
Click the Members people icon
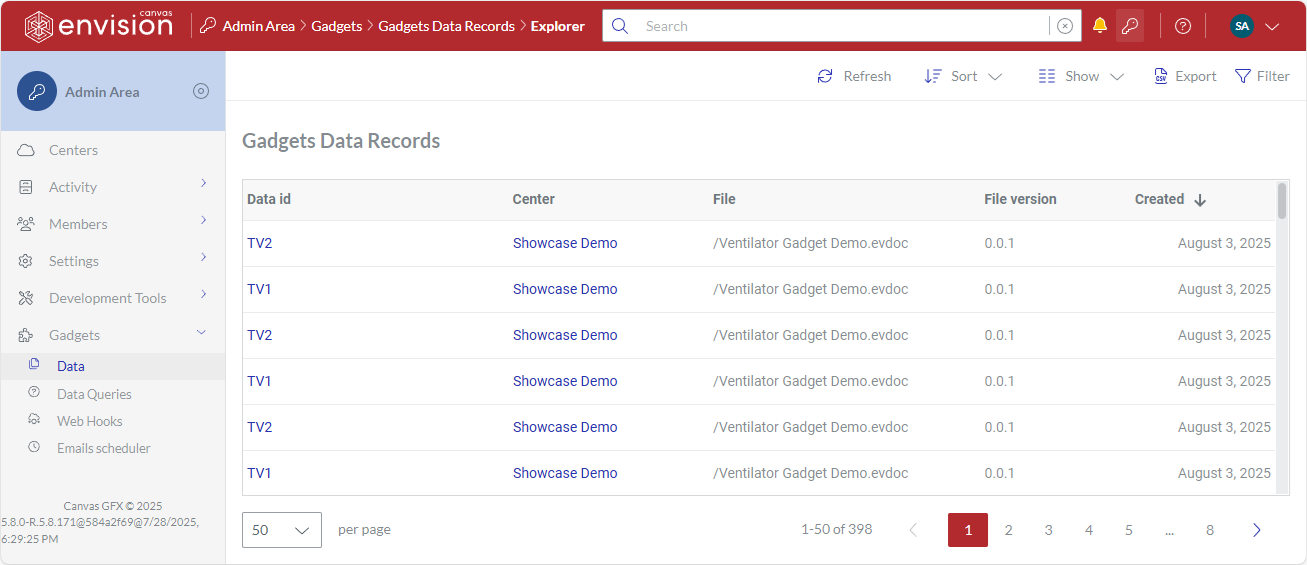(26, 224)
